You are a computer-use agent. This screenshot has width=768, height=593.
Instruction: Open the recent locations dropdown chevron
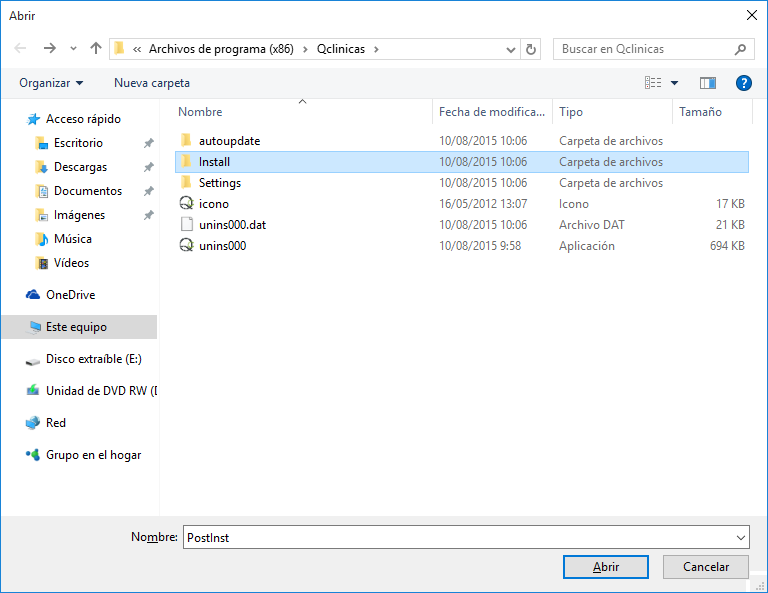click(x=73, y=48)
